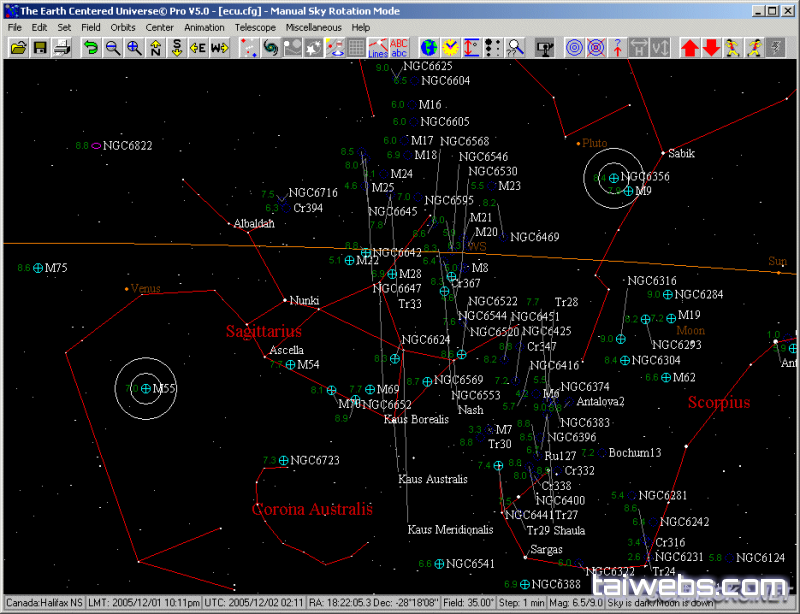
Task: Click the find object magnifier icon
Action: click(x=515, y=47)
